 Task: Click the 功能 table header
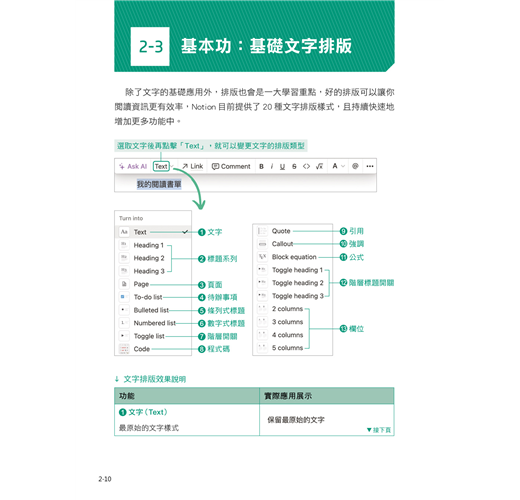187,396
